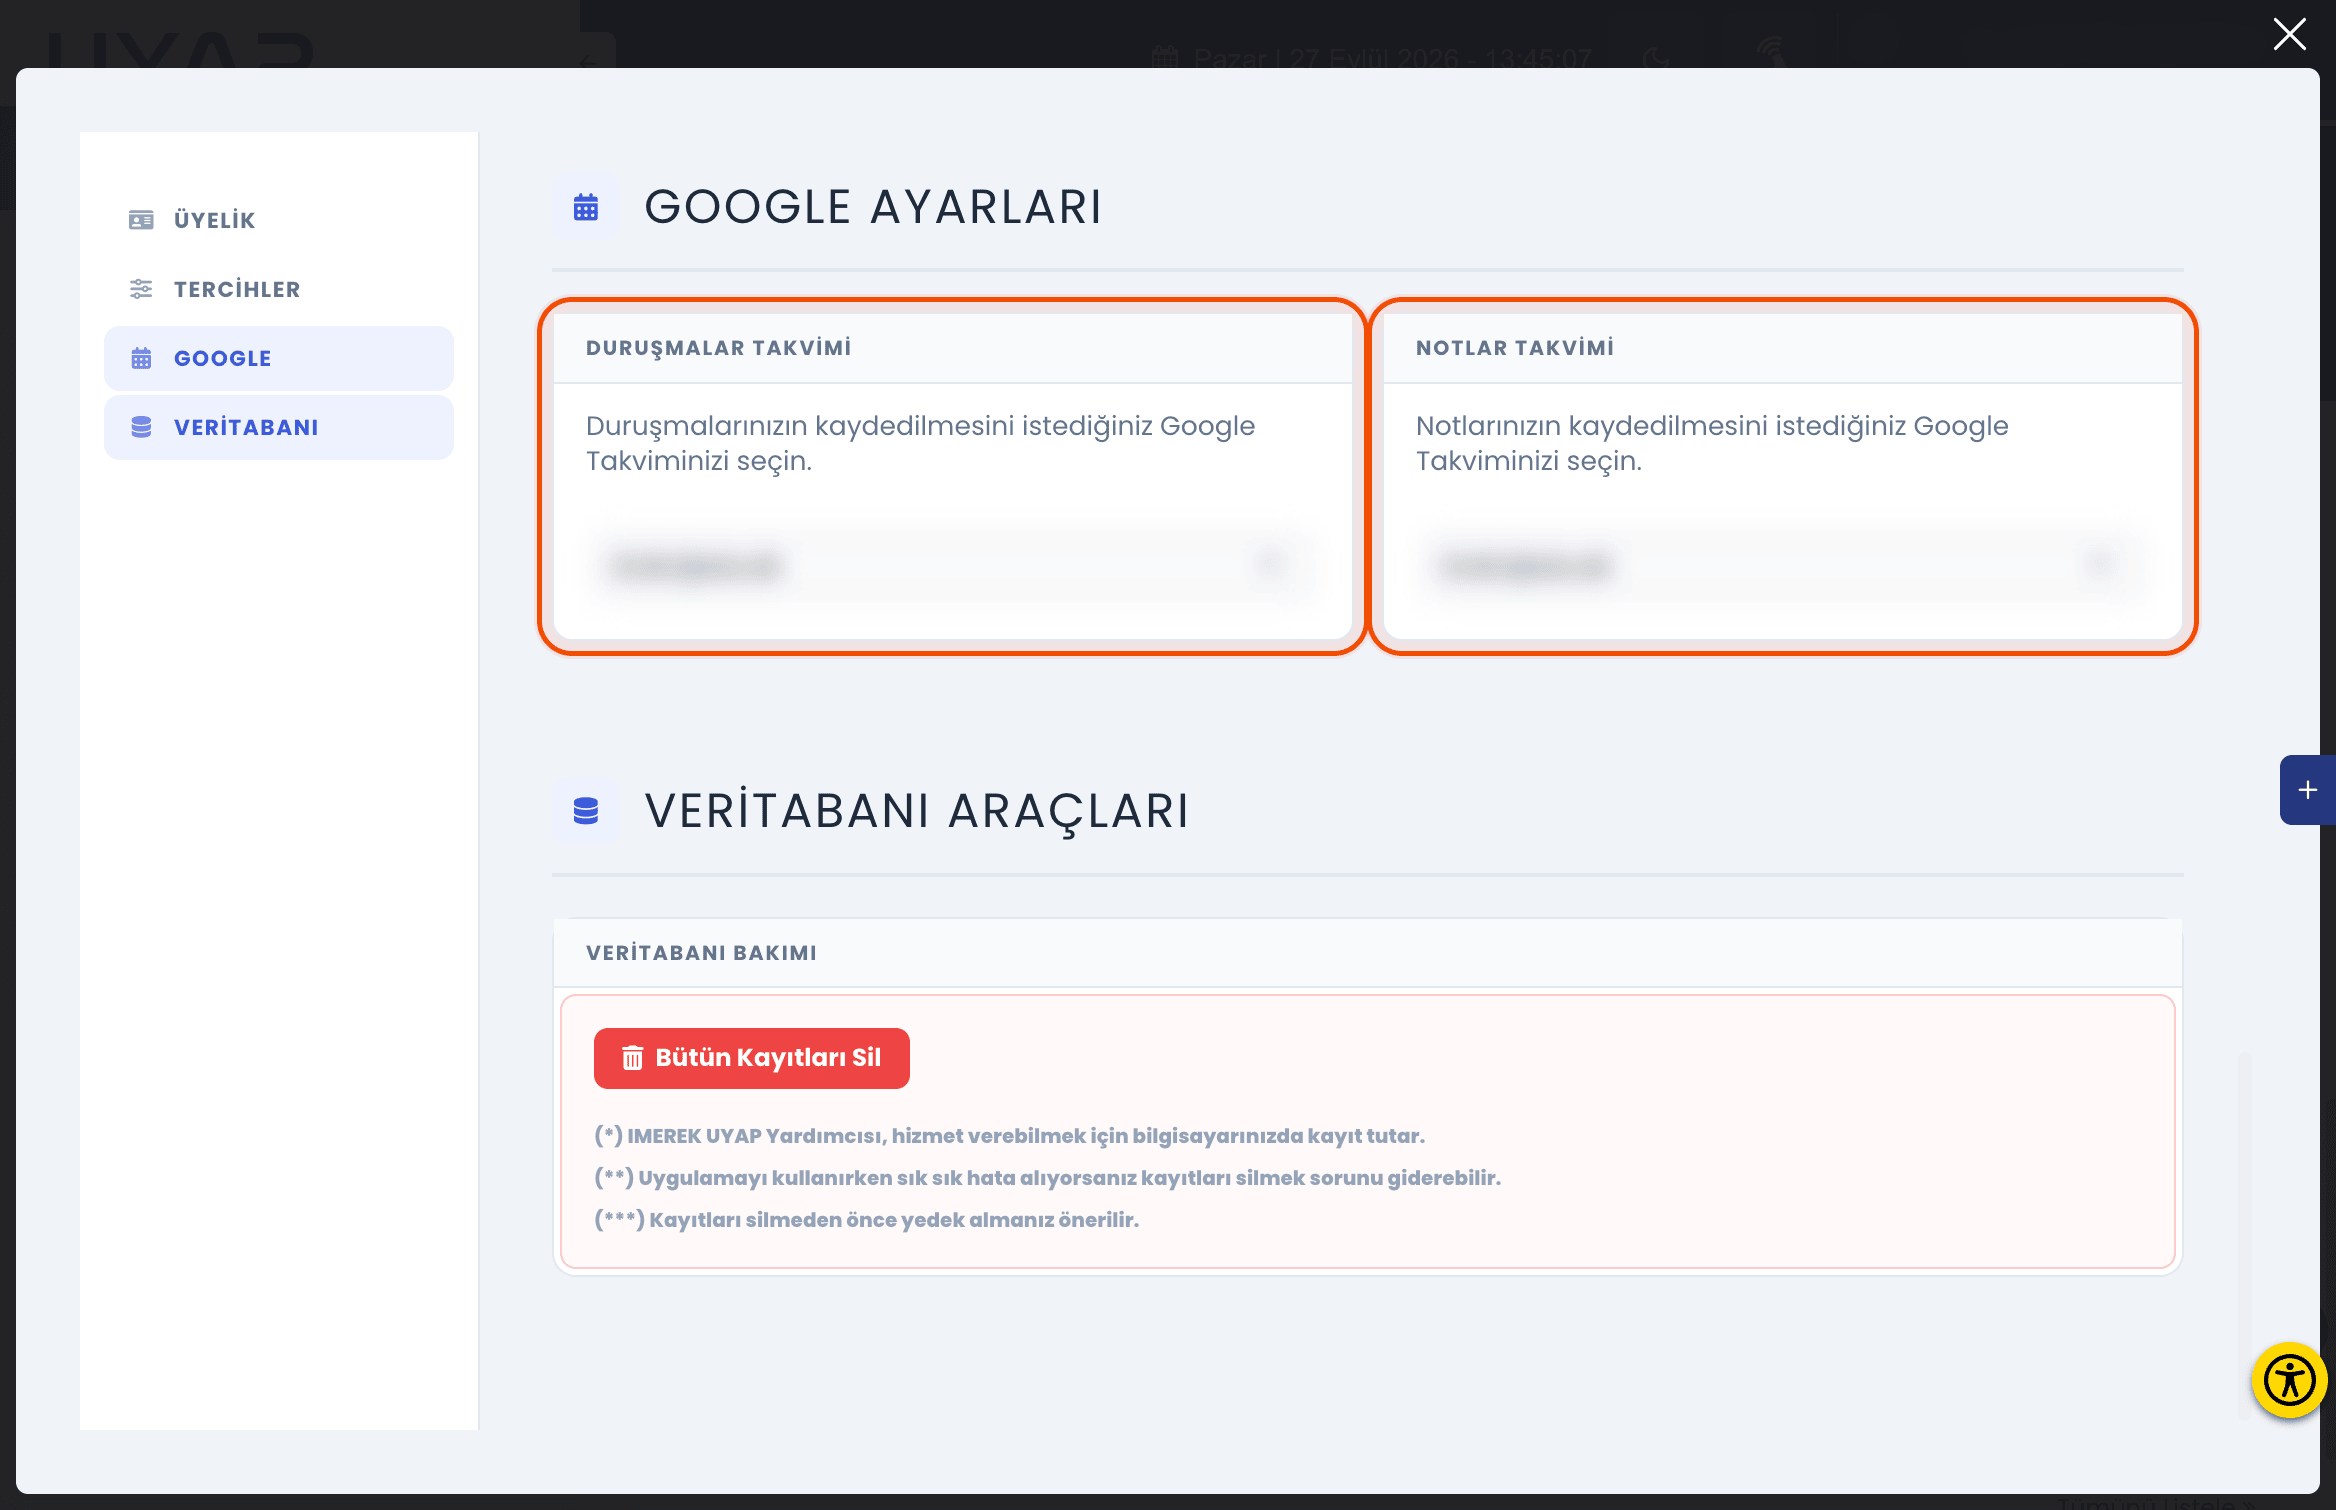2336x1510 pixels.
Task: Open the yellow accessibility widget
Action: 2289,1381
